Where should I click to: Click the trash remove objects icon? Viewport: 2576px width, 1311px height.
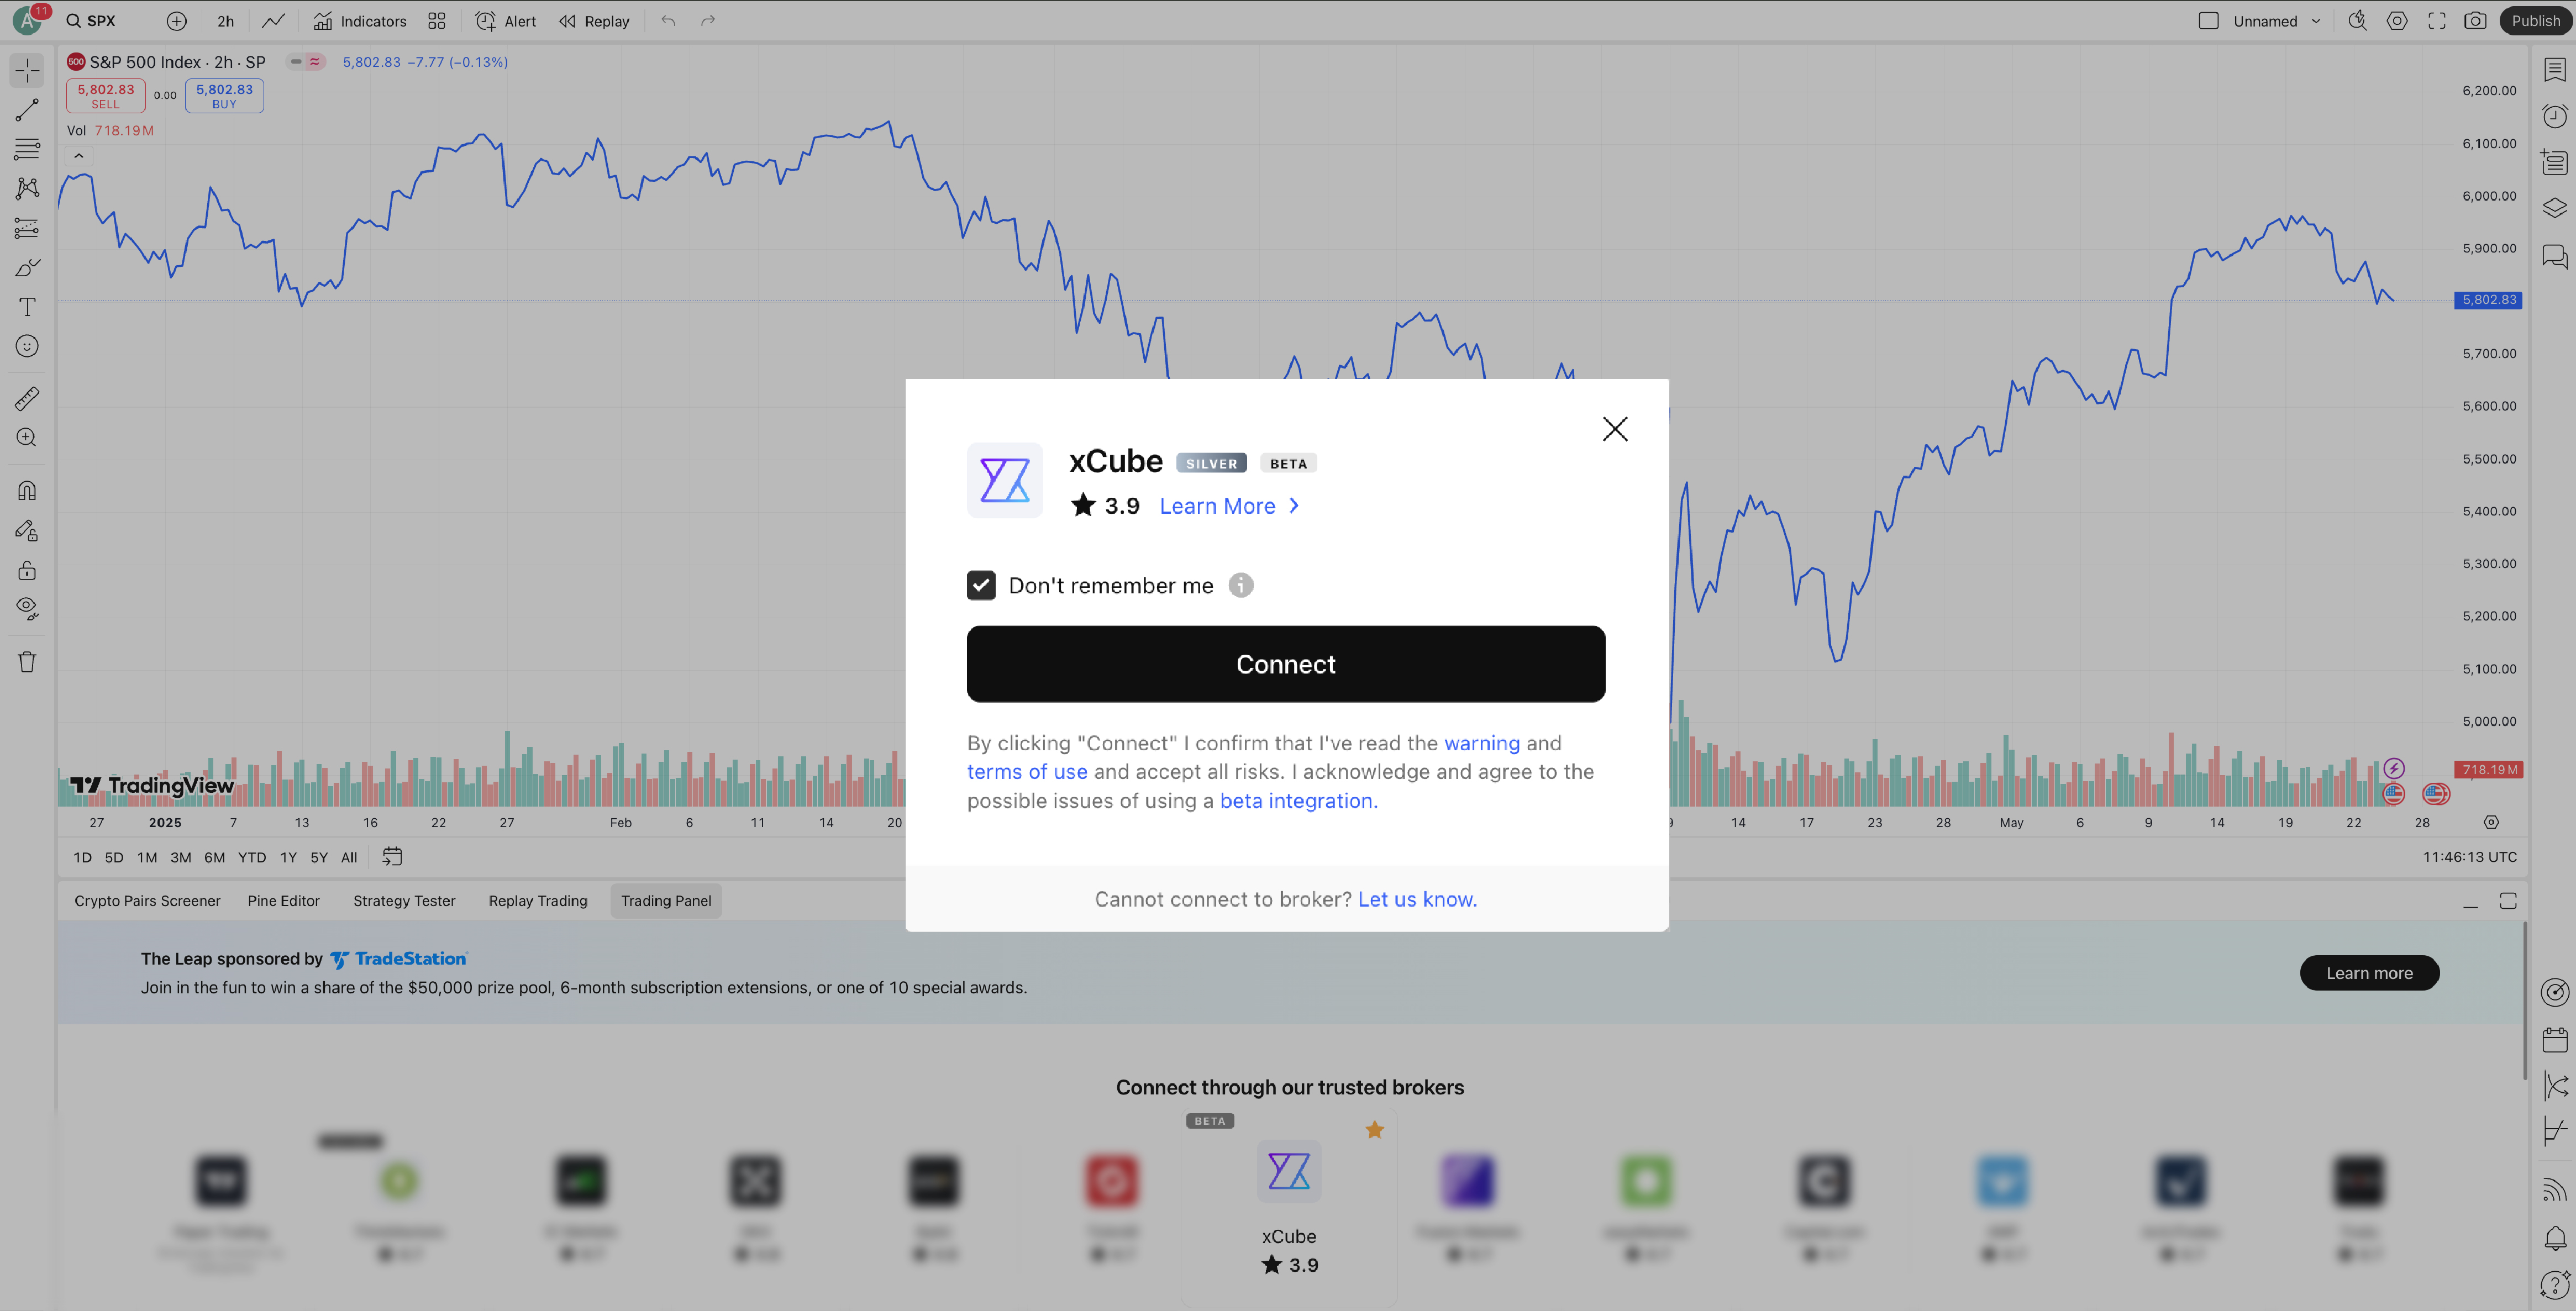pos(27,662)
